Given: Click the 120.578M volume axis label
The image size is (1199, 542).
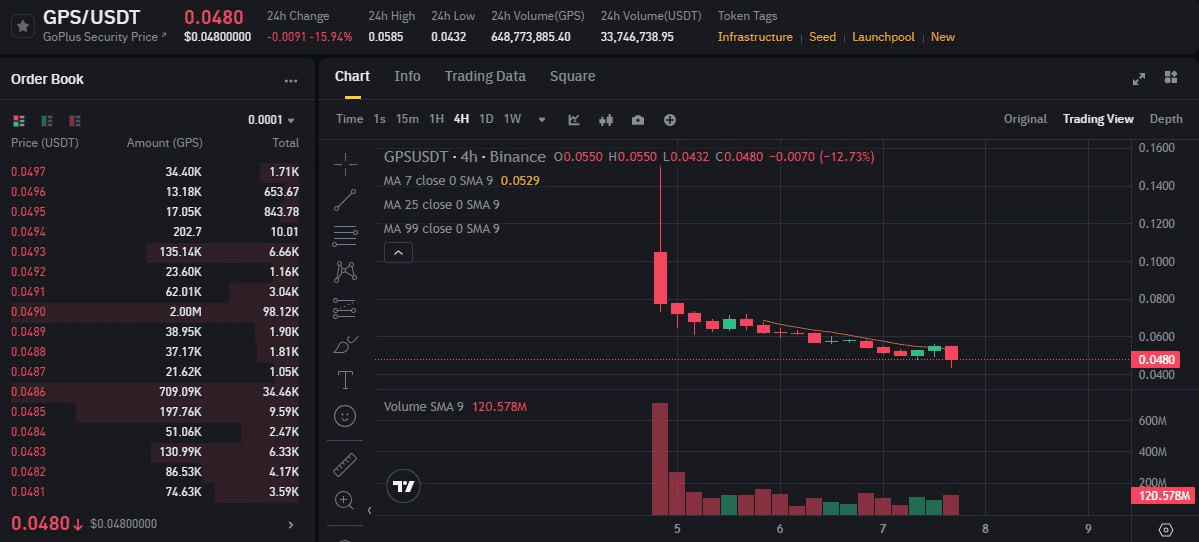Looking at the screenshot, I should click(x=1162, y=496).
